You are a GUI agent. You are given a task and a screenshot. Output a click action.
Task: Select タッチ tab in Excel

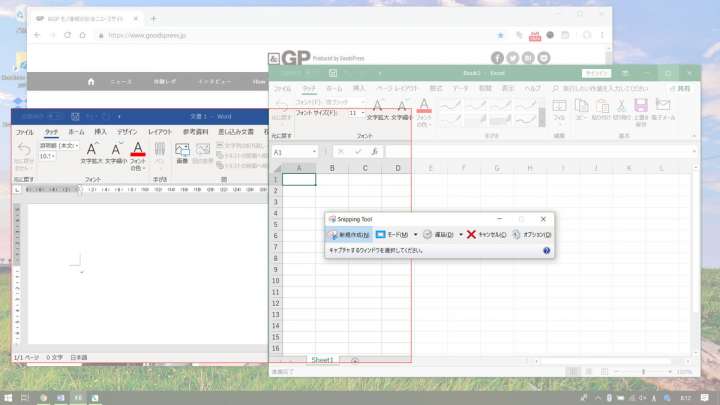[x=309, y=89]
